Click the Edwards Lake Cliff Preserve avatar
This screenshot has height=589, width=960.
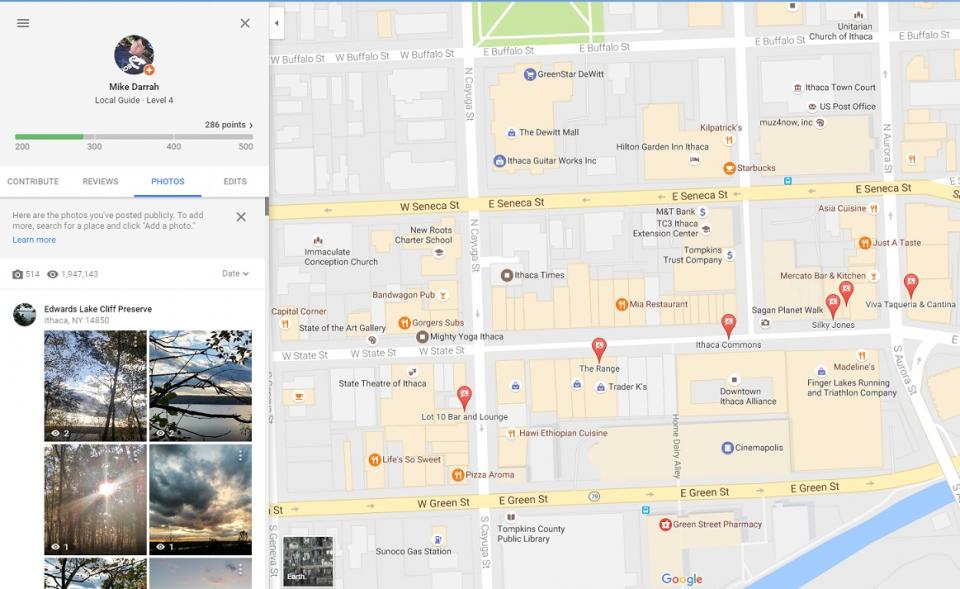point(24,315)
